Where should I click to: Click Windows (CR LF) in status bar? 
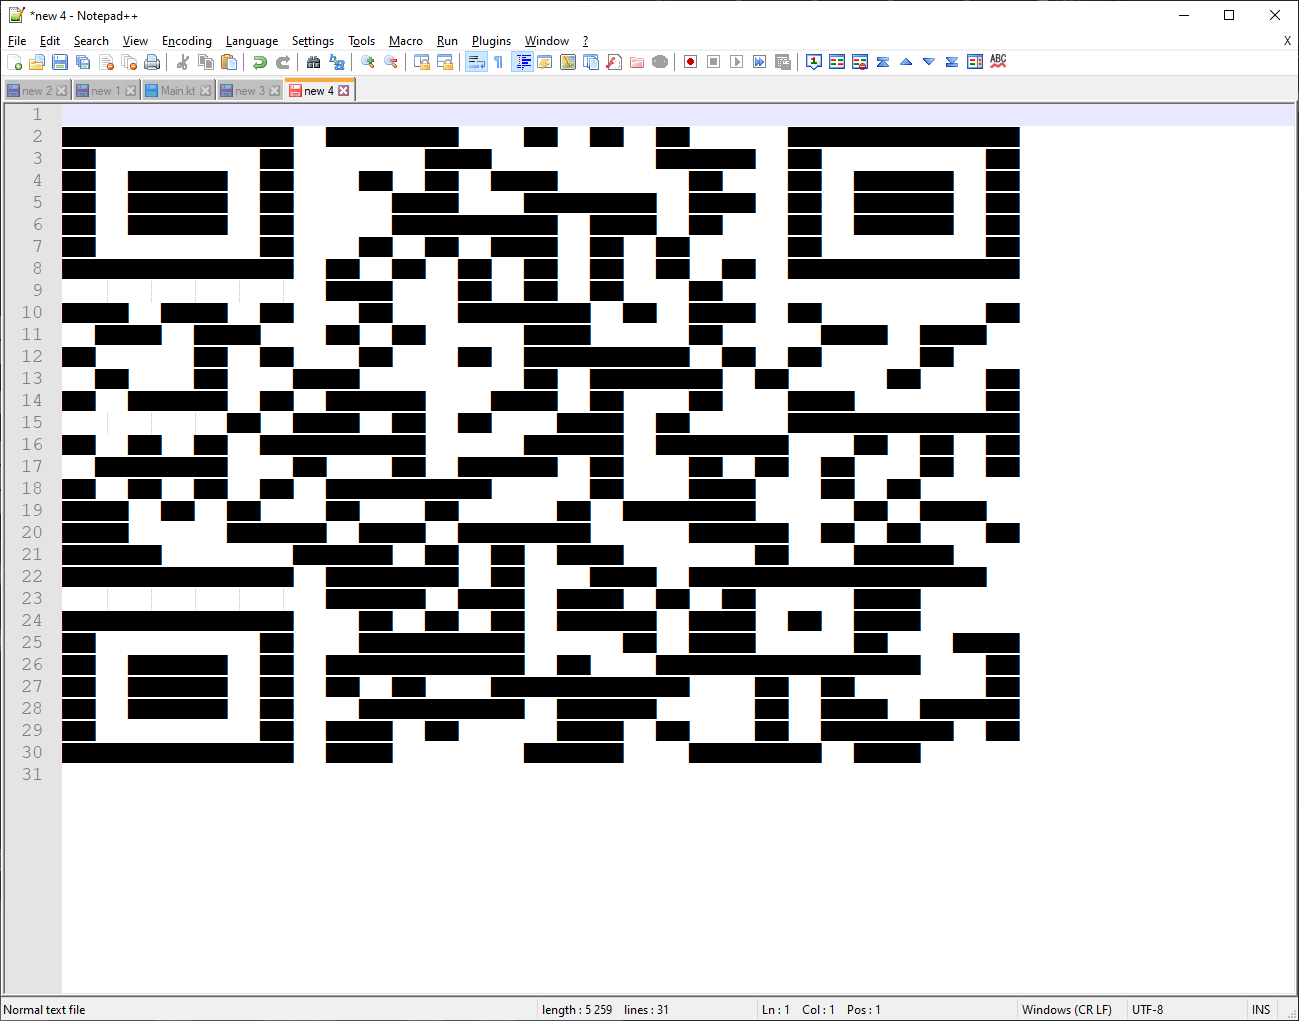point(1067,1010)
